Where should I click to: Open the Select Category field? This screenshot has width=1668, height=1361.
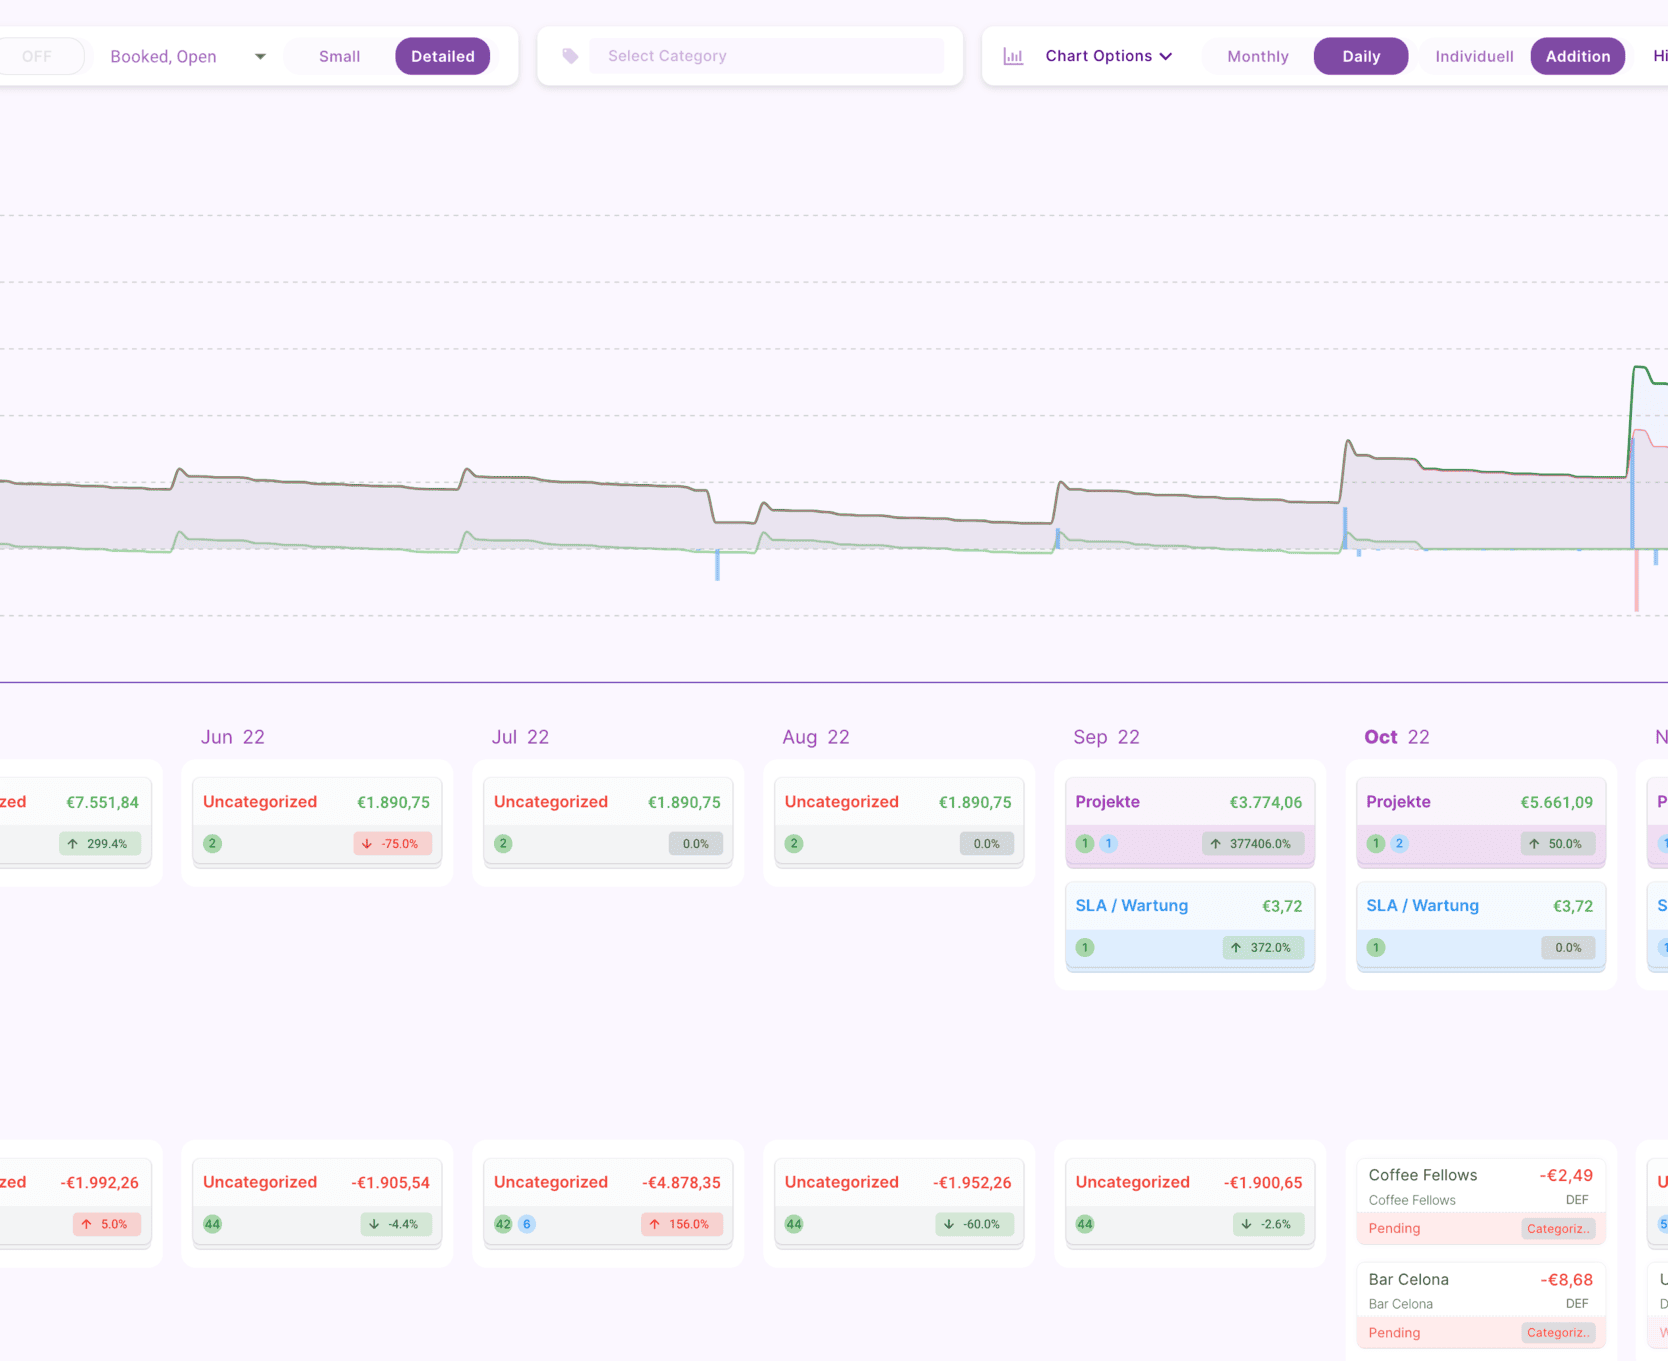(x=765, y=56)
